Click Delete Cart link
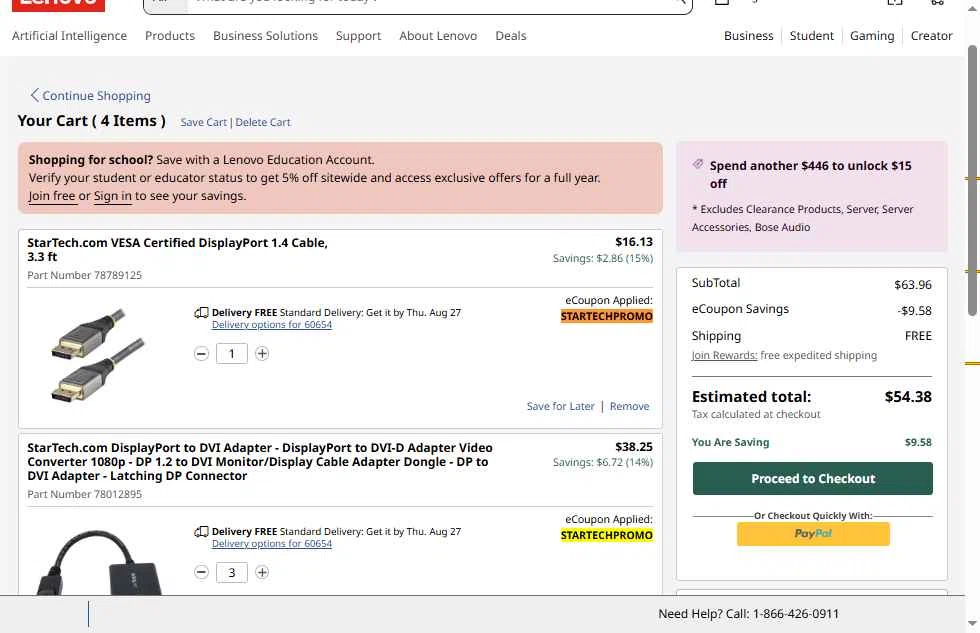 click(262, 122)
